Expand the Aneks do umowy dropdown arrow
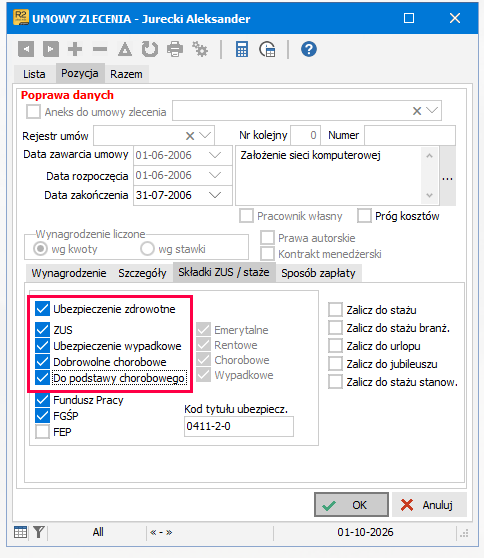Image resolution: width=484 pixels, height=558 pixels. coord(432,111)
